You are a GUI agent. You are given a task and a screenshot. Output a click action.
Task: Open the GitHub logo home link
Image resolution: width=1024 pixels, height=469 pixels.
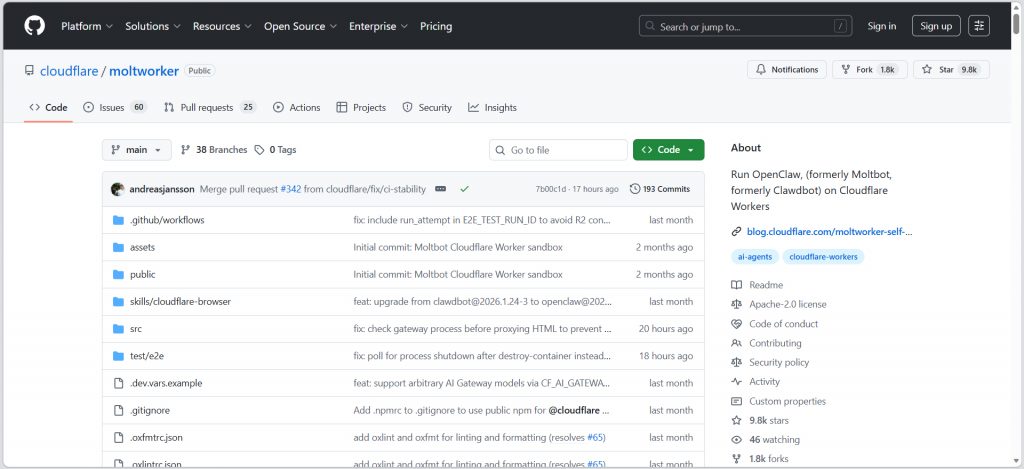(x=35, y=26)
